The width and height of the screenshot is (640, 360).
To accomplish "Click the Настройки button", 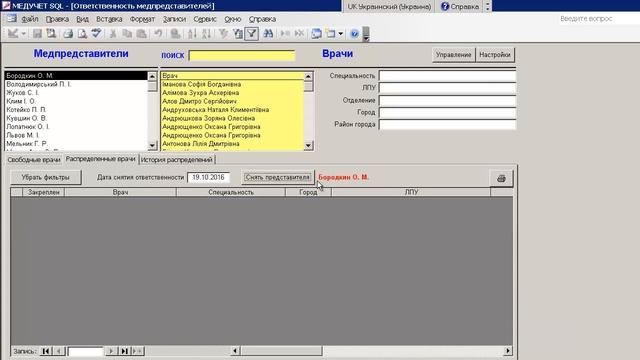I will tap(495, 55).
